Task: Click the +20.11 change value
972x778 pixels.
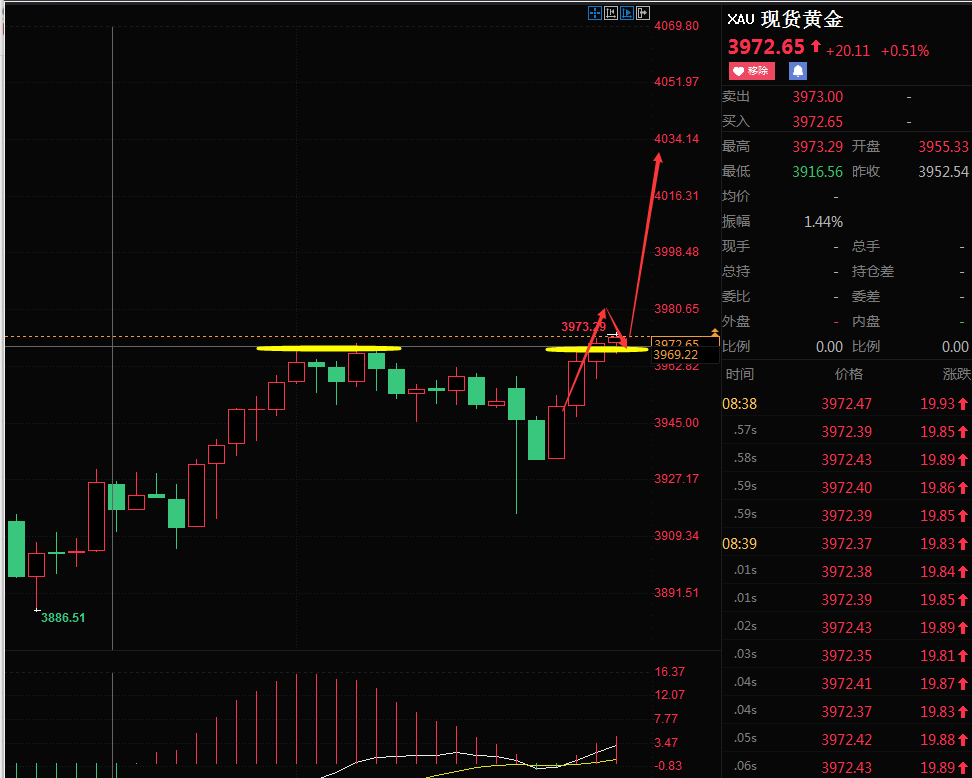Action: click(x=848, y=51)
